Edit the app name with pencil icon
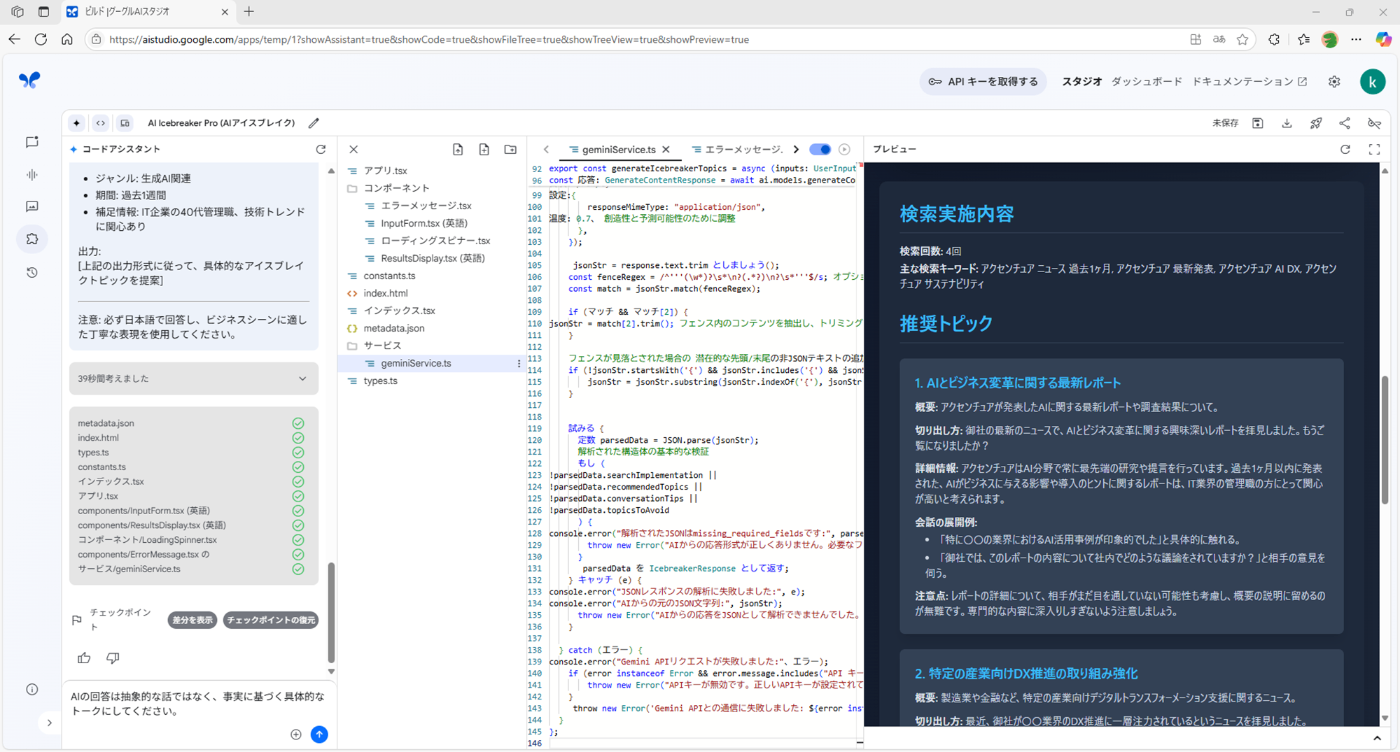This screenshot has height=752, width=1400. tap(314, 123)
